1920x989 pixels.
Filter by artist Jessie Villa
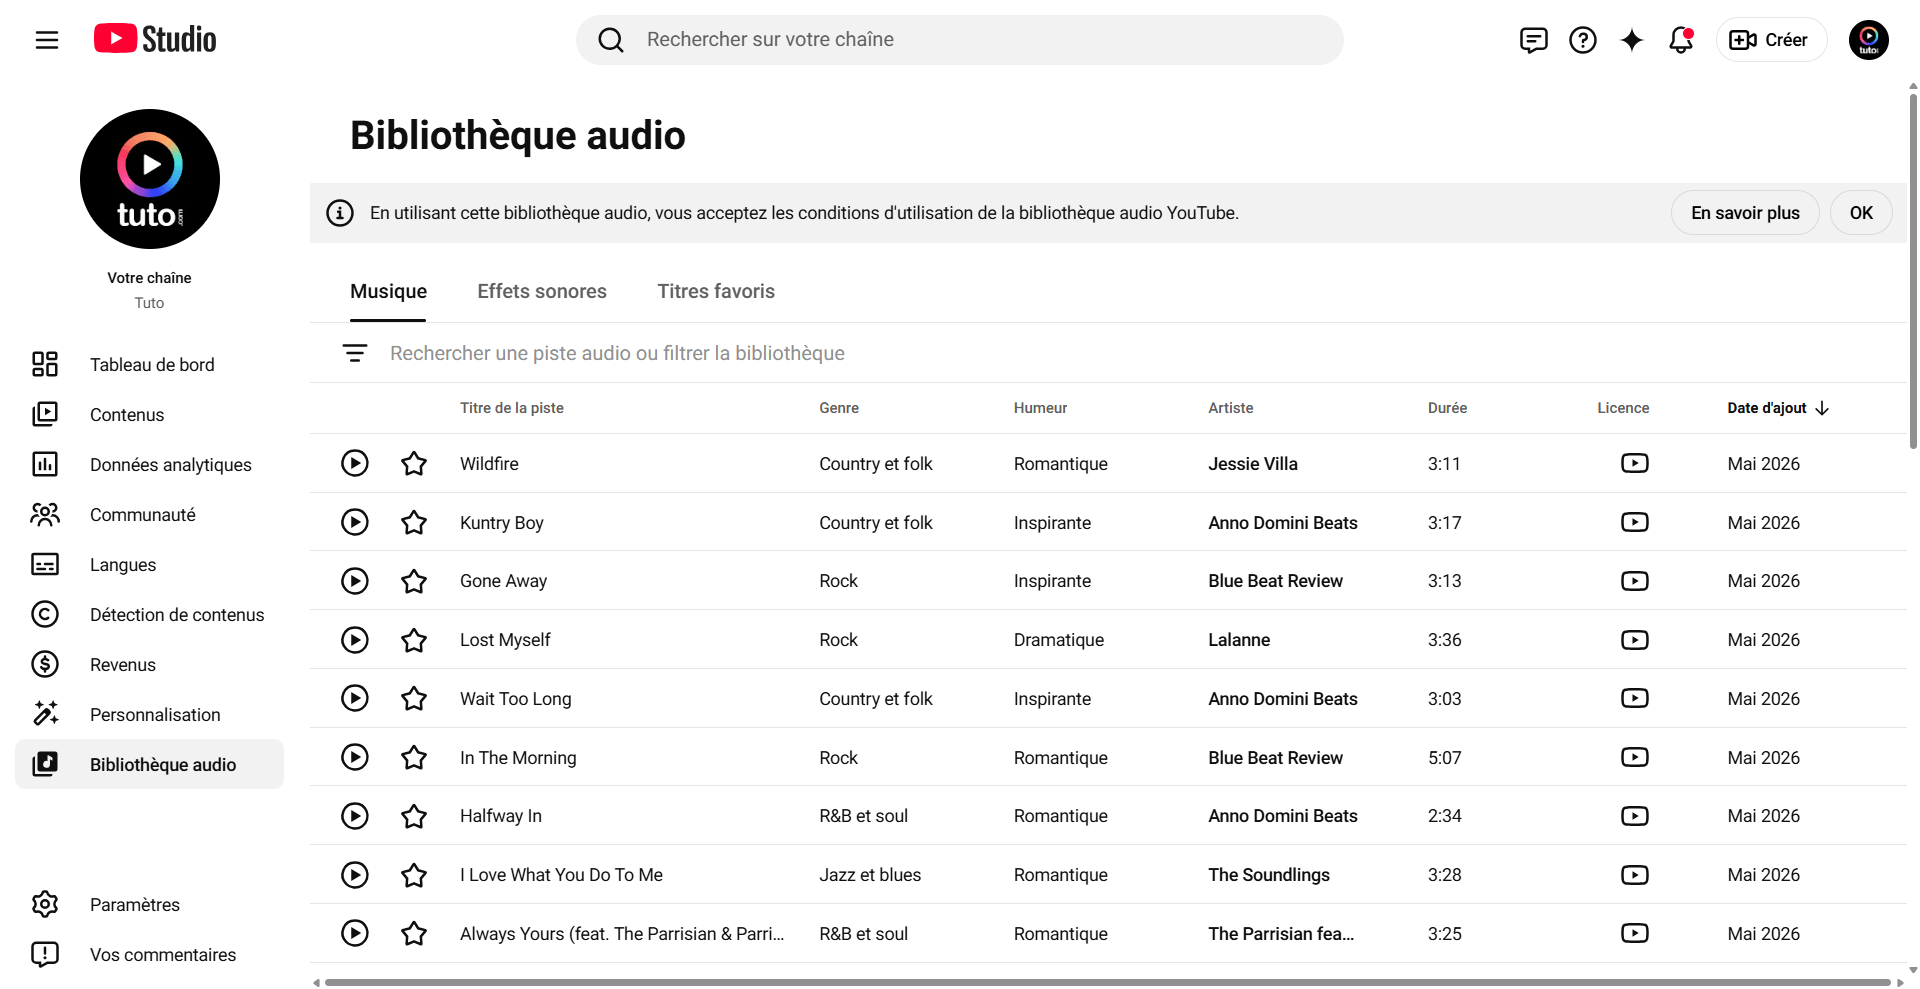pyautogui.click(x=1253, y=464)
